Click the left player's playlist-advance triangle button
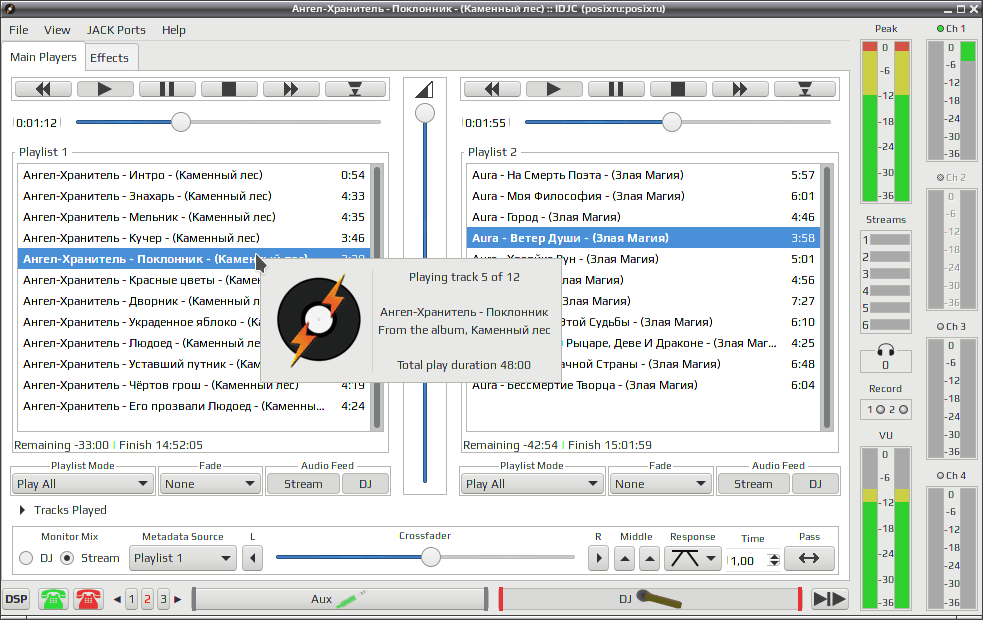 coord(355,89)
